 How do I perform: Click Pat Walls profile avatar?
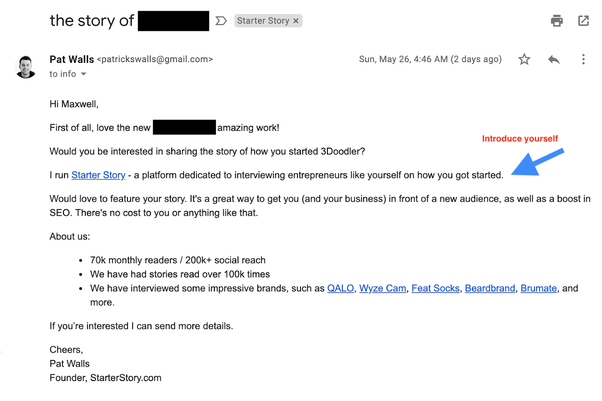(26, 66)
